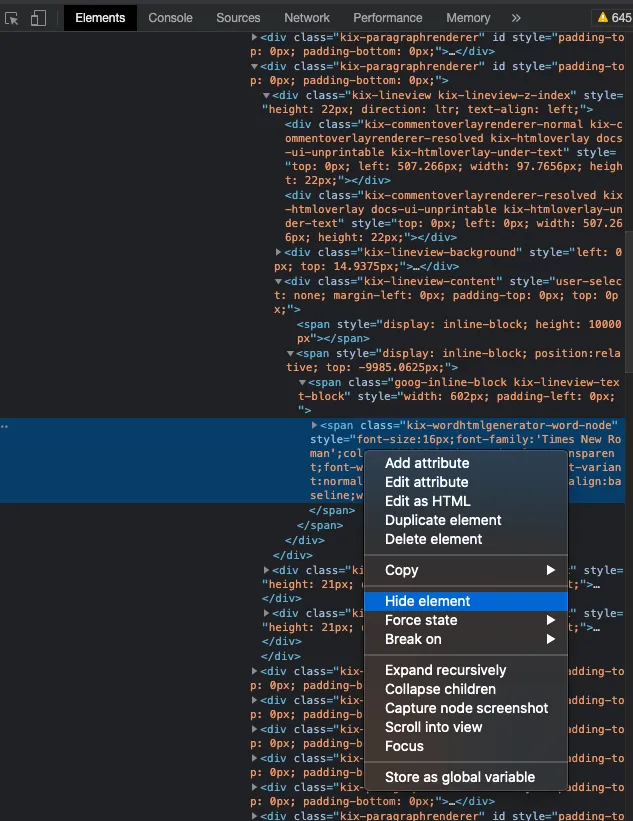Screen dimensions: 633x821
Task: Click the inspect element picker icon
Action: pos(13,18)
